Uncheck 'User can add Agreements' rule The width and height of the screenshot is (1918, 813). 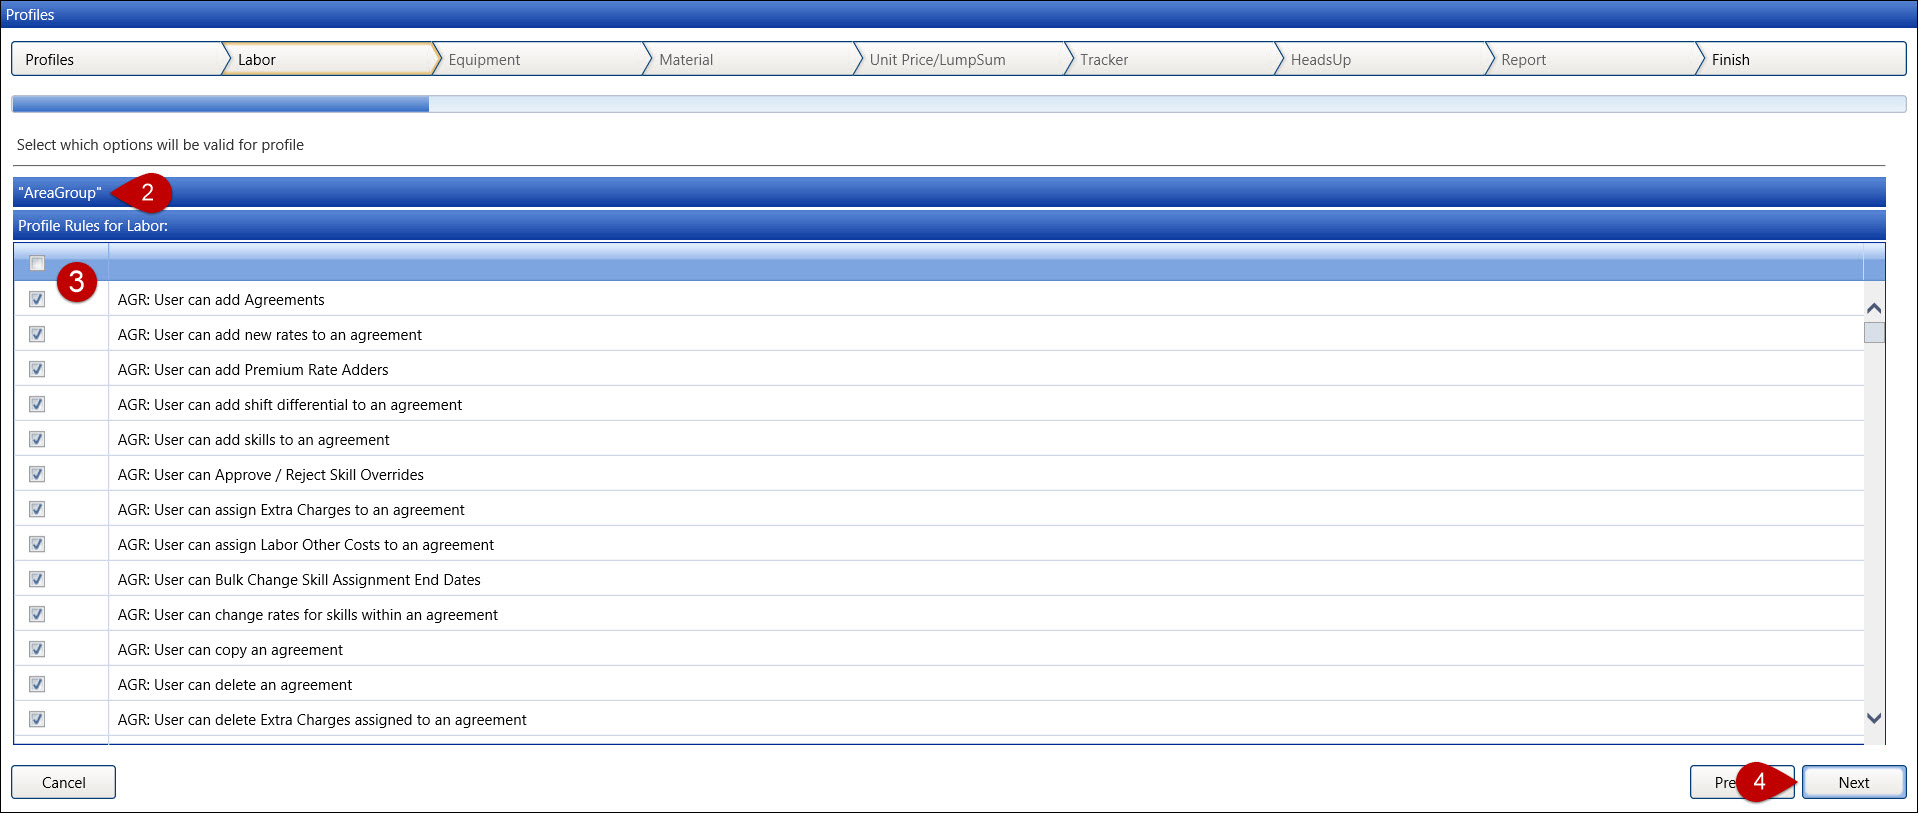pyautogui.click(x=37, y=299)
